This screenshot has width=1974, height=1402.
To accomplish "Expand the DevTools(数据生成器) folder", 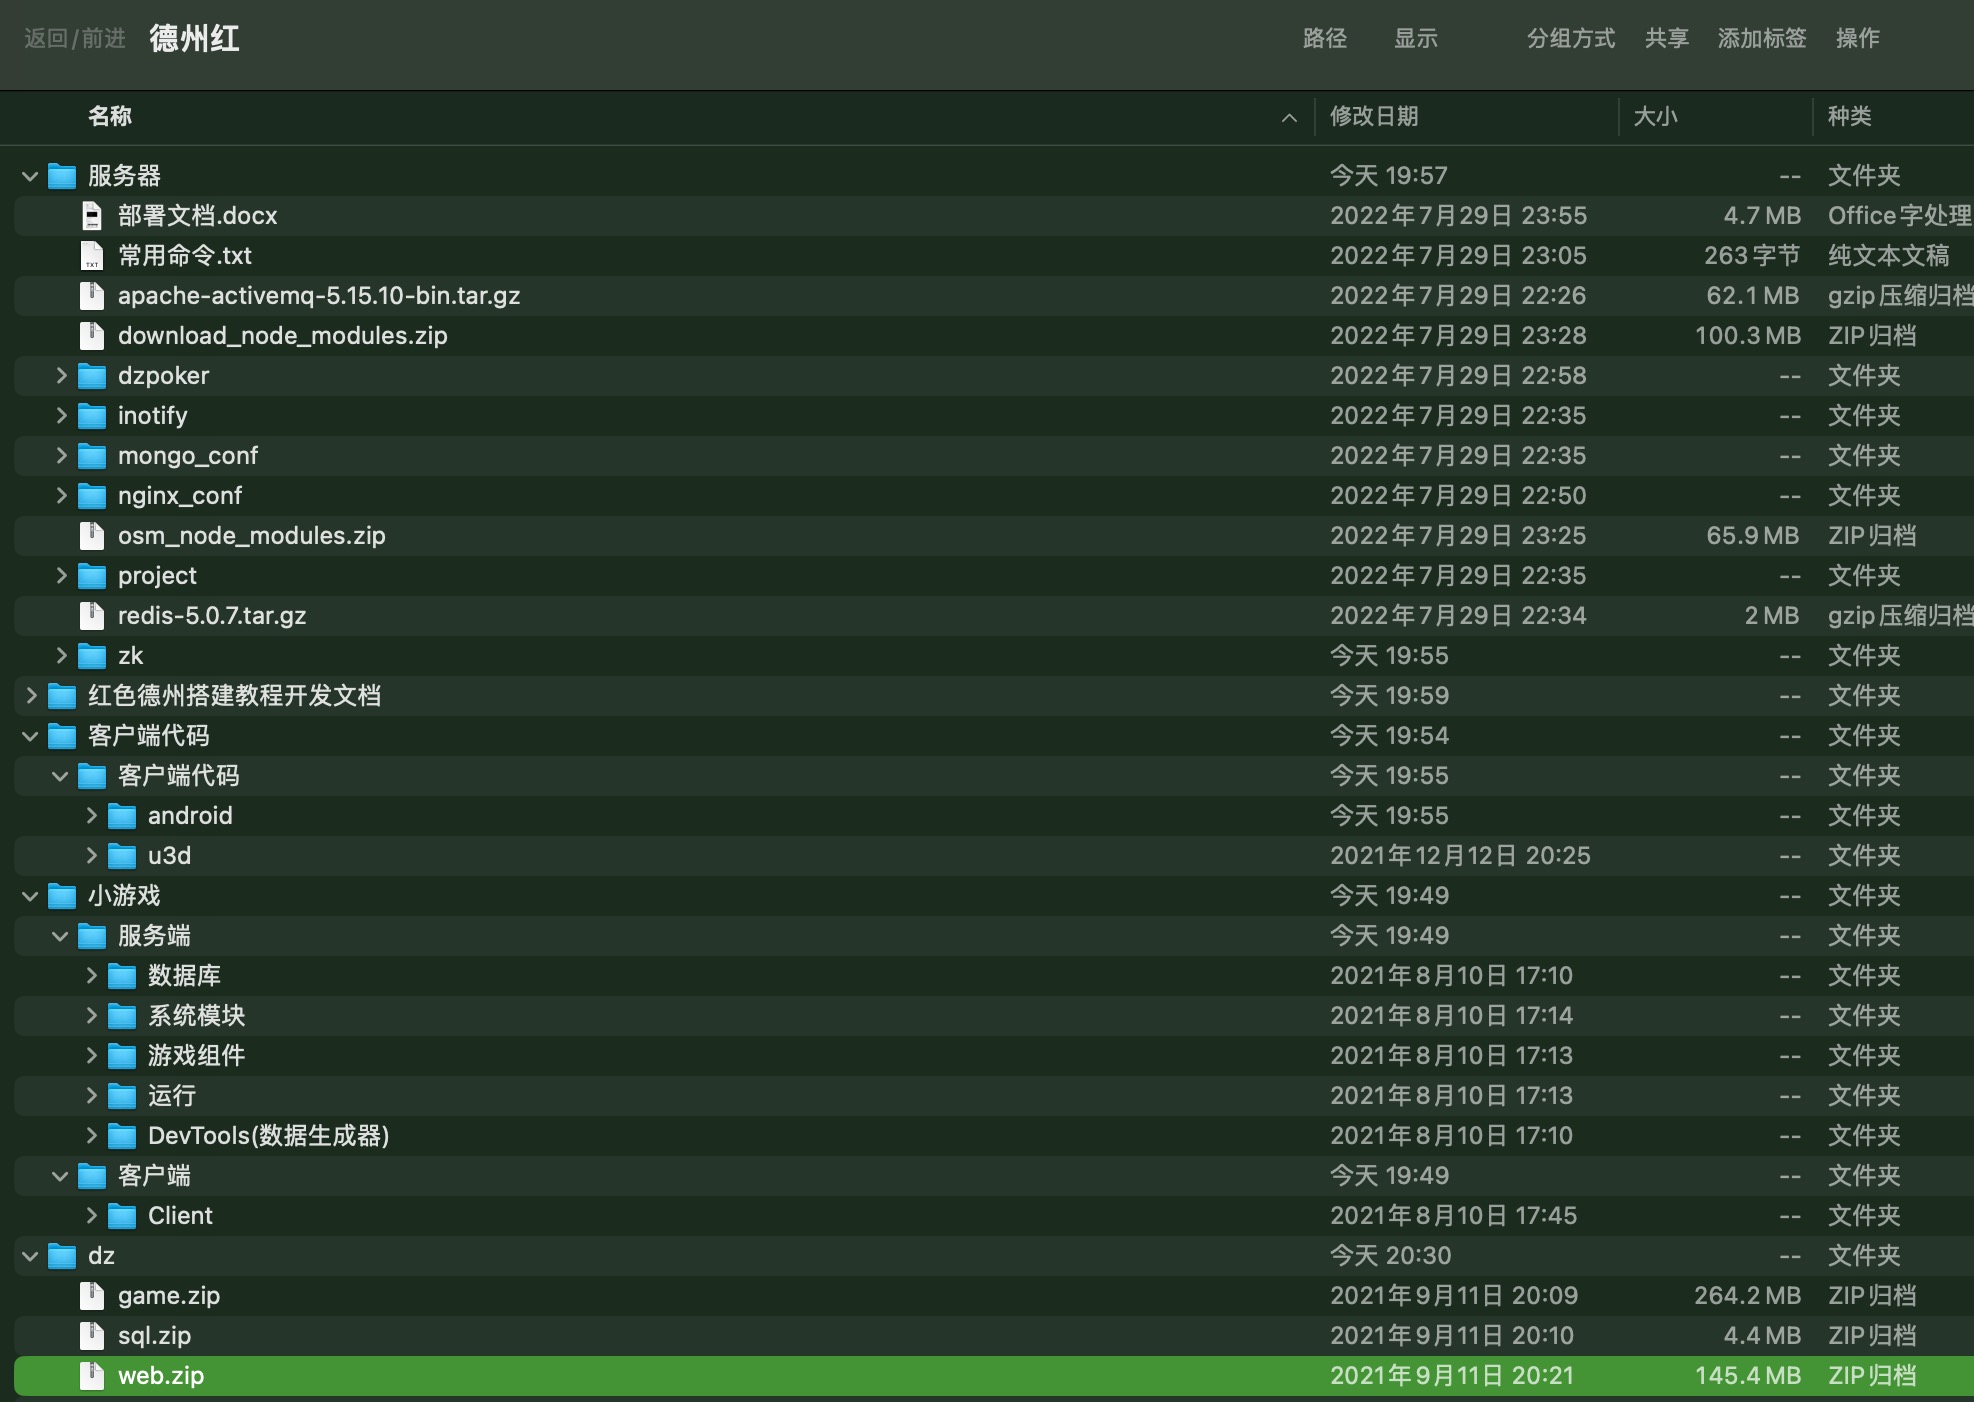I will pyautogui.click(x=91, y=1136).
